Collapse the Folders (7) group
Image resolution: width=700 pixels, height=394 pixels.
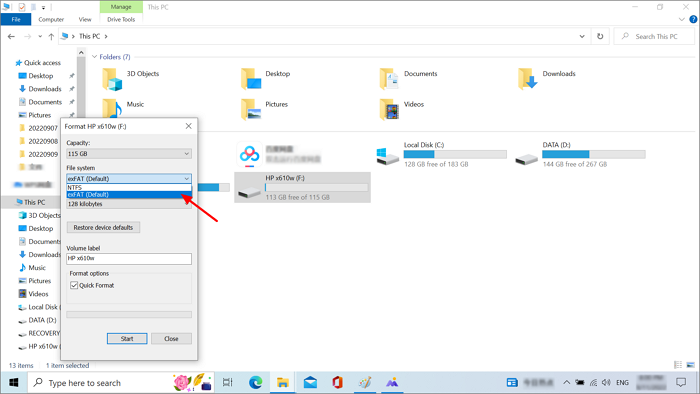(95, 57)
